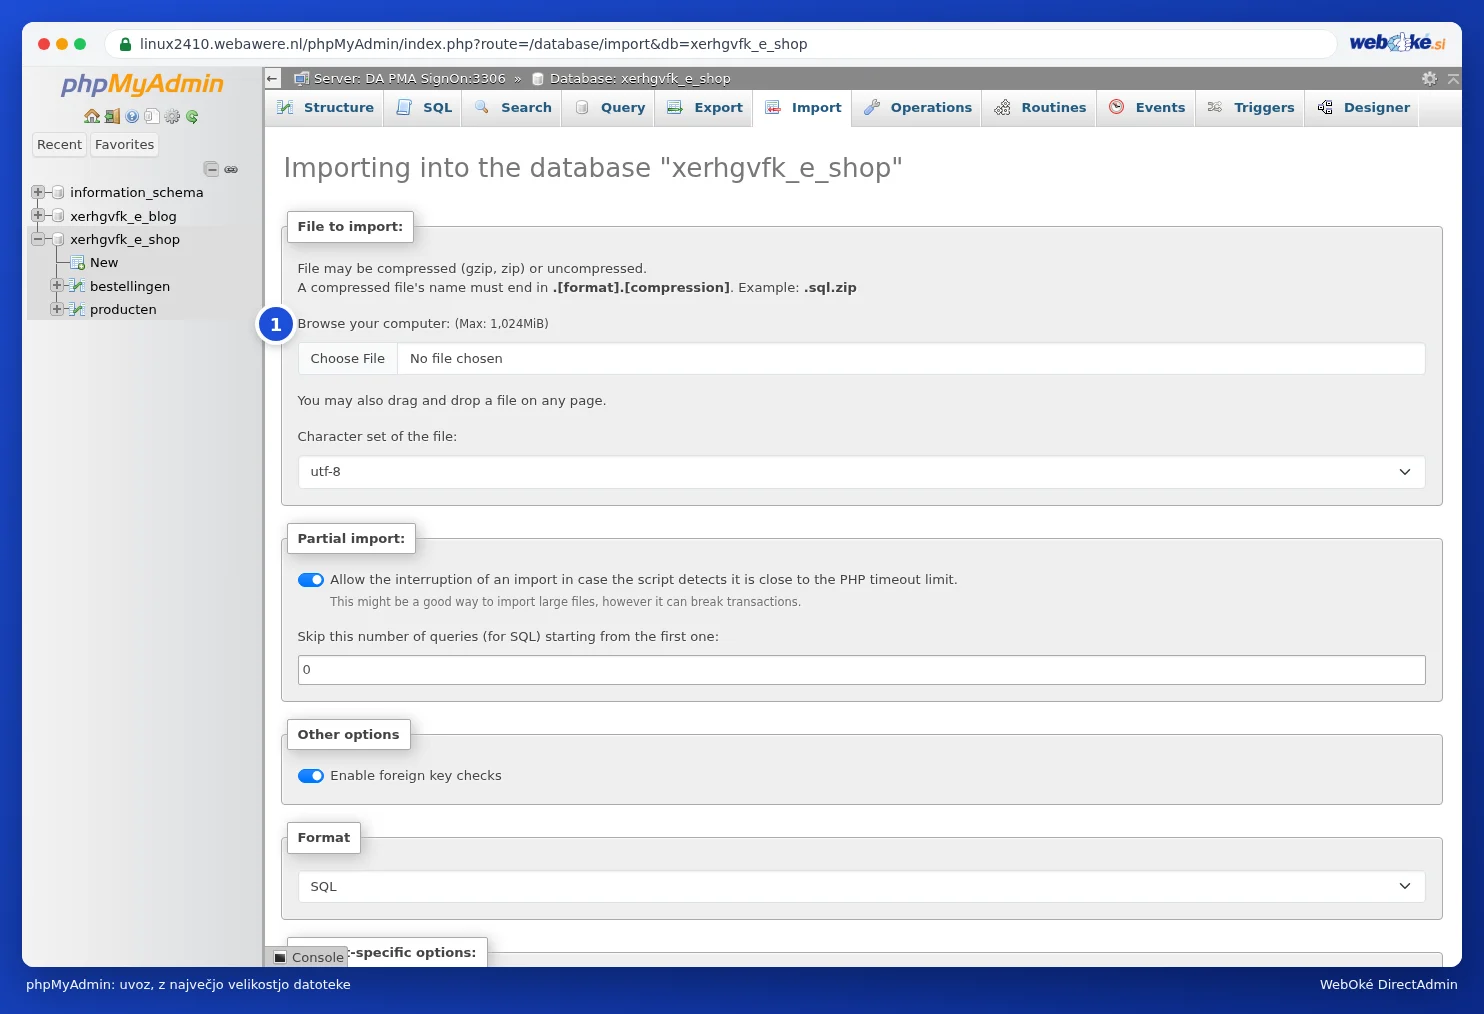Expand the bestellingen table node
The image size is (1484, 1014).
click(57, 285)
